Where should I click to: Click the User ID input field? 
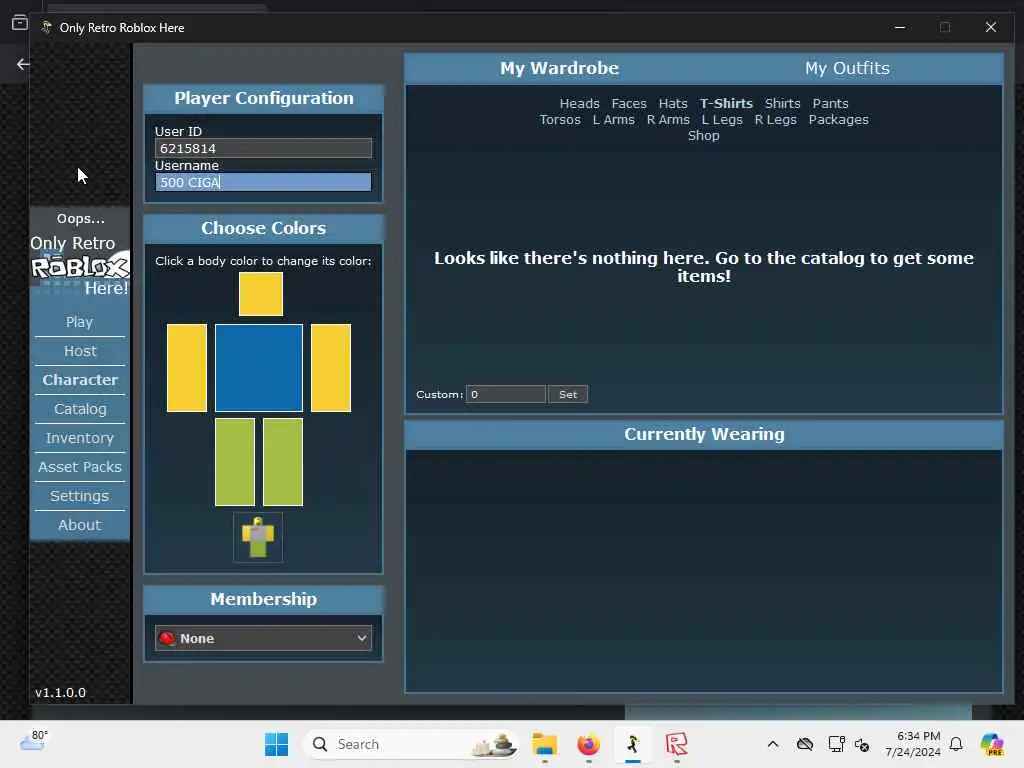263,148
